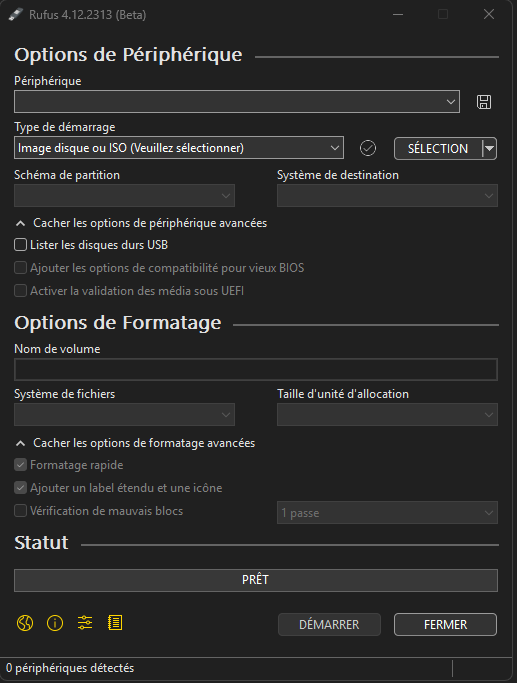Image resolution: width=517 pixels, height=683 pixels.
Task: Open the settings sliders icon
Action: click(85, 623)
